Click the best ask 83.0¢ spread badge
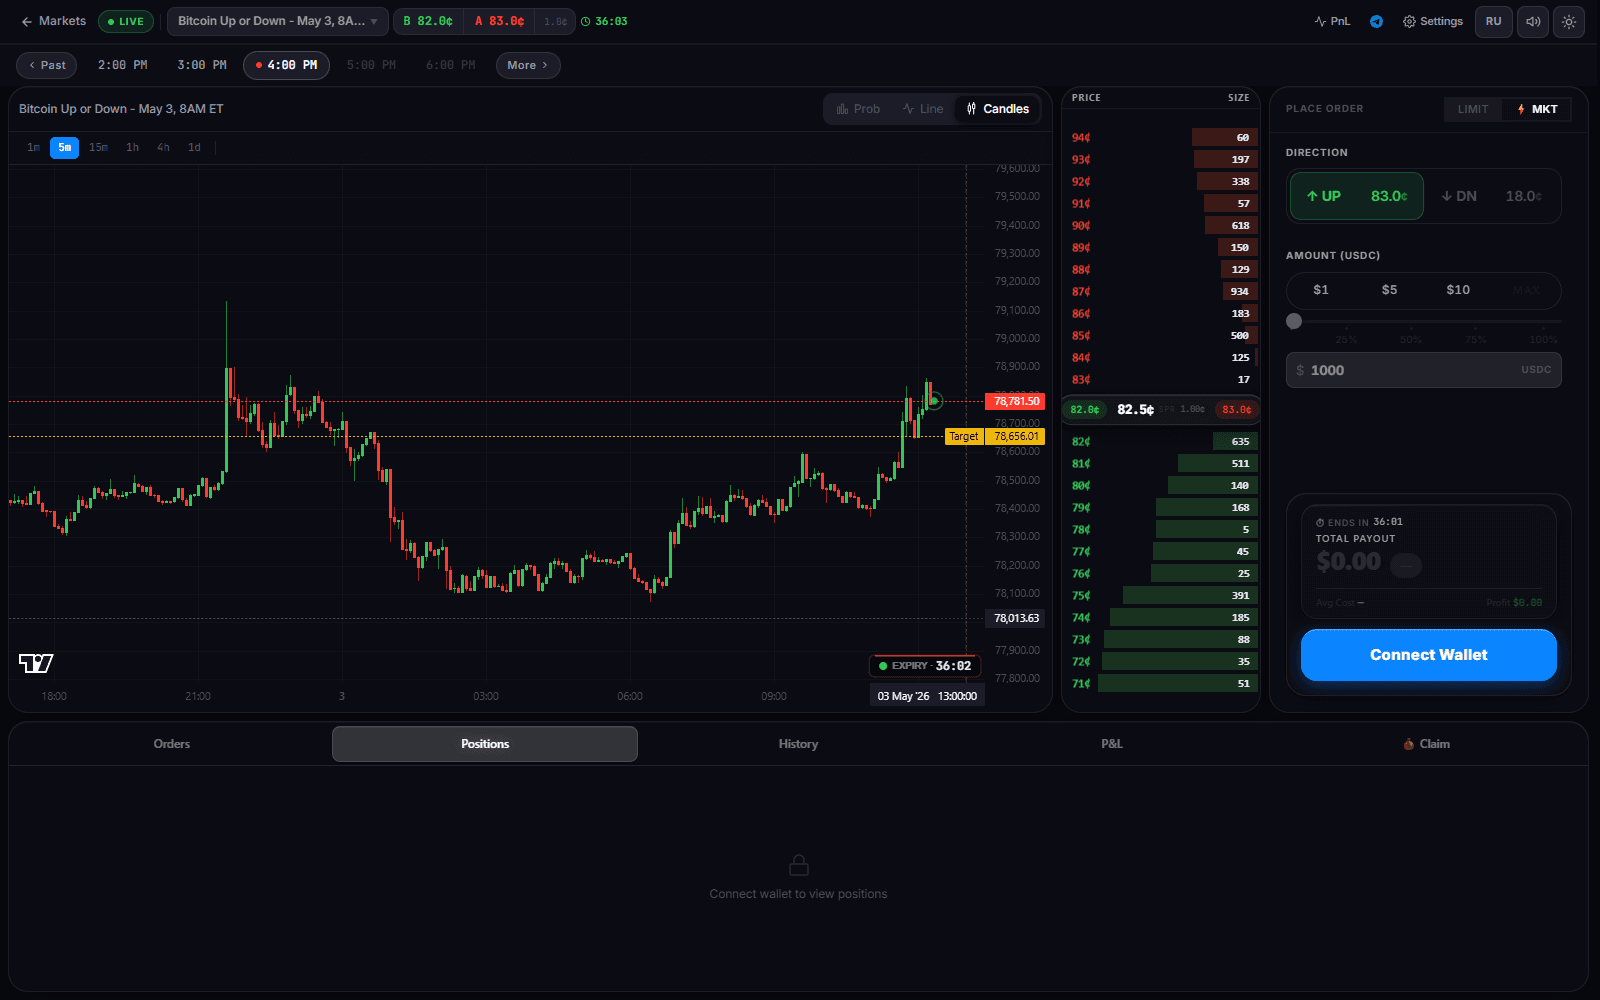Viewport: 1600px width, 1000px height. pos(1237,410)
